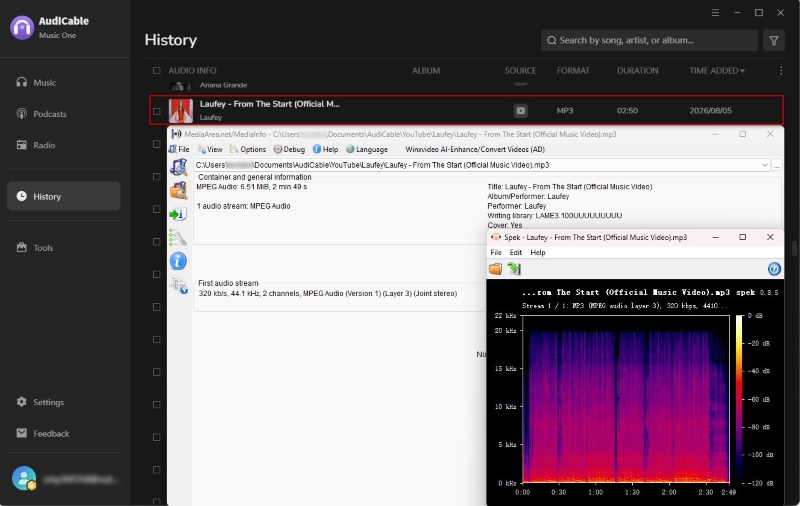Click MediaInfo preferences tools icon
800x506 pixels.
[178, 238]
